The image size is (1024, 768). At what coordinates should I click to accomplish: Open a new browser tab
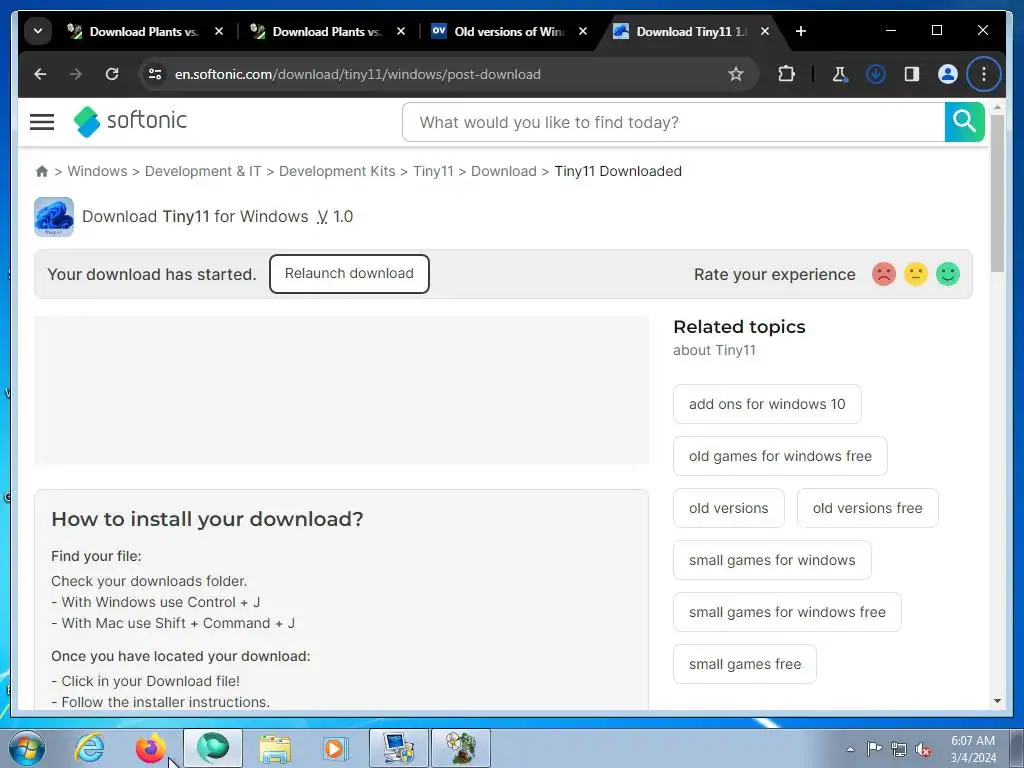coord(801,31)
